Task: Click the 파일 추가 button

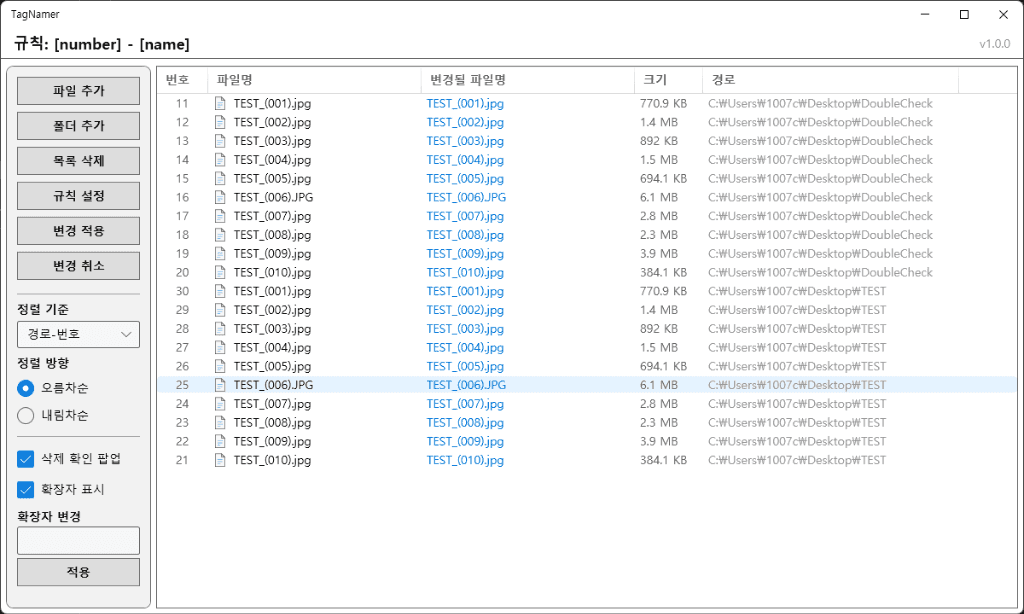Action: 78,91
